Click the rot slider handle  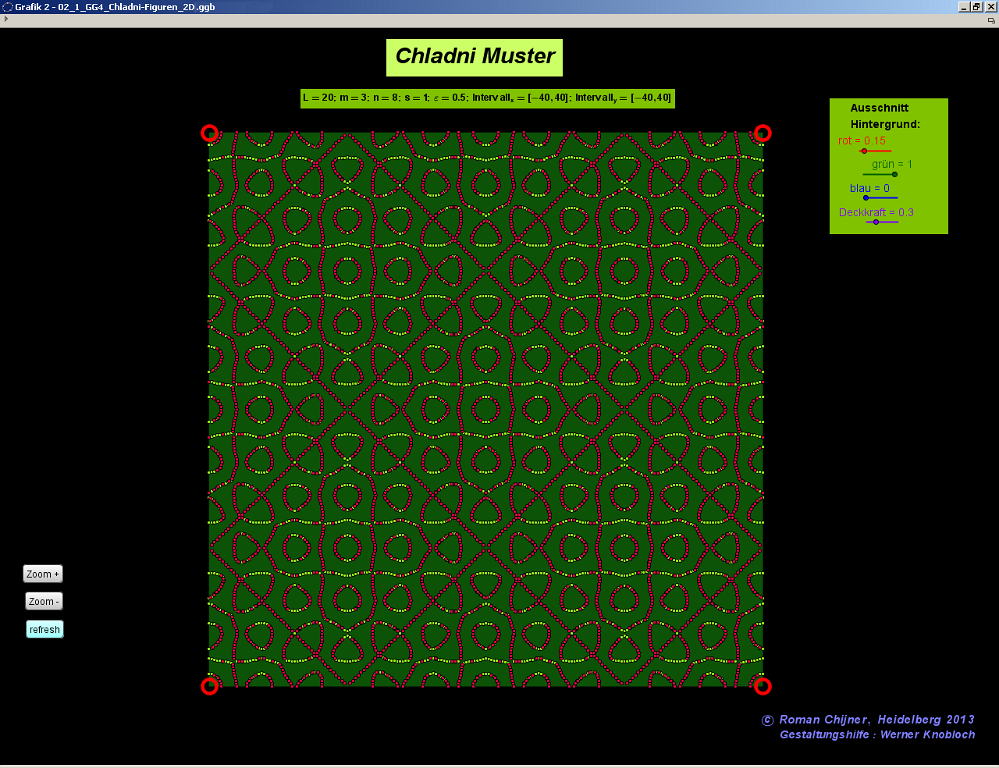pos(864,151)
